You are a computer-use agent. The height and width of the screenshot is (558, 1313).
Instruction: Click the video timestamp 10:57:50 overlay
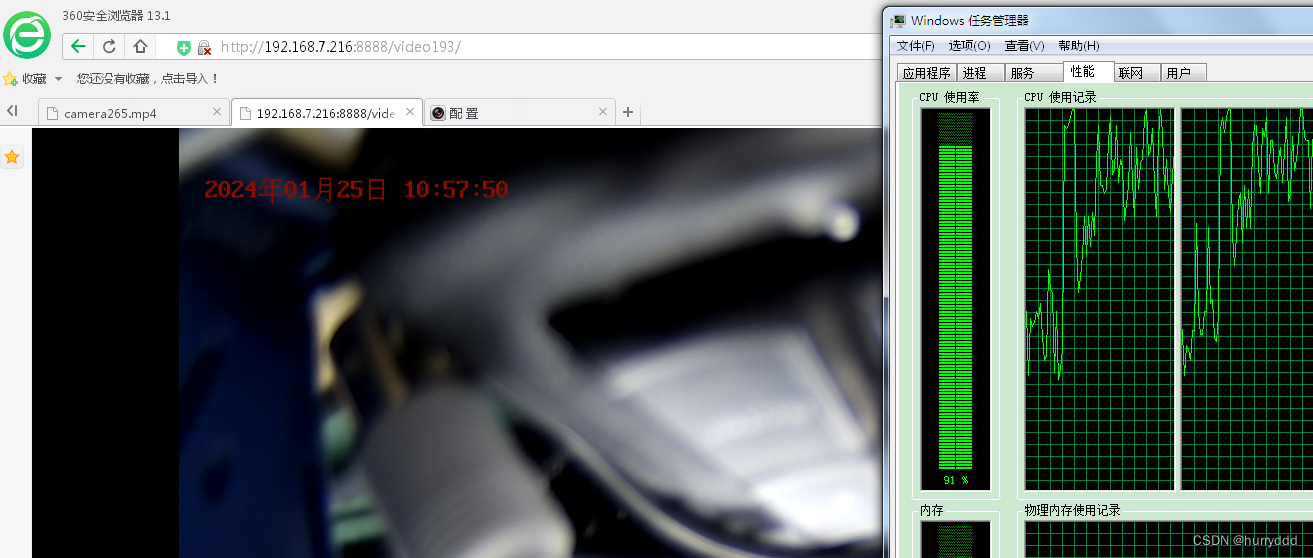(x=455, y=189)
